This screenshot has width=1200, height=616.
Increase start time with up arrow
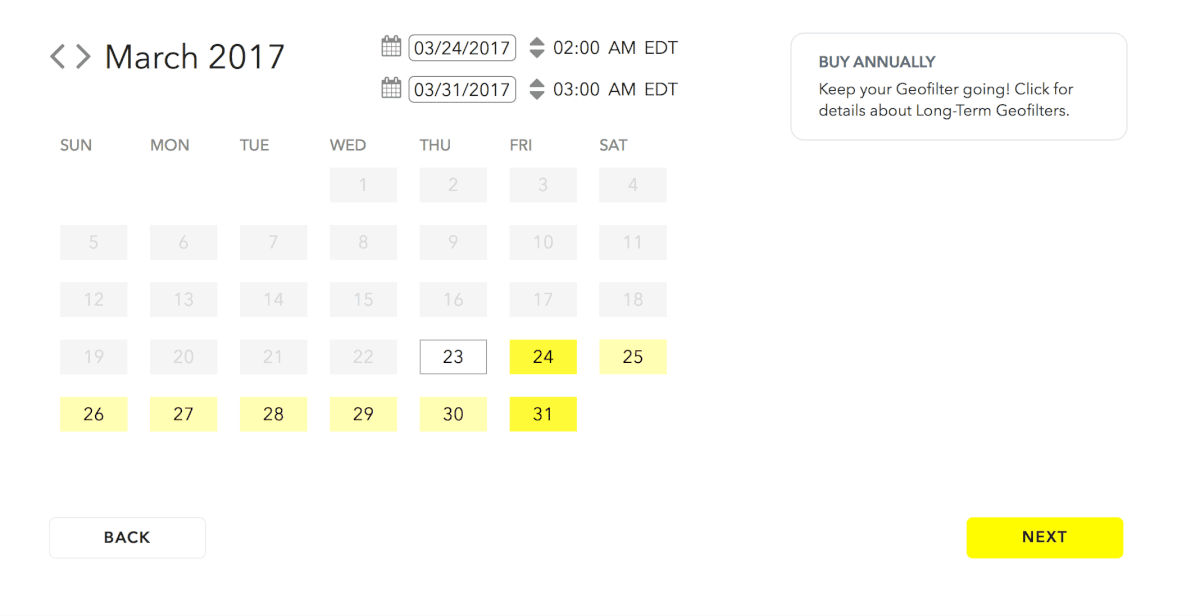(537, 42)
